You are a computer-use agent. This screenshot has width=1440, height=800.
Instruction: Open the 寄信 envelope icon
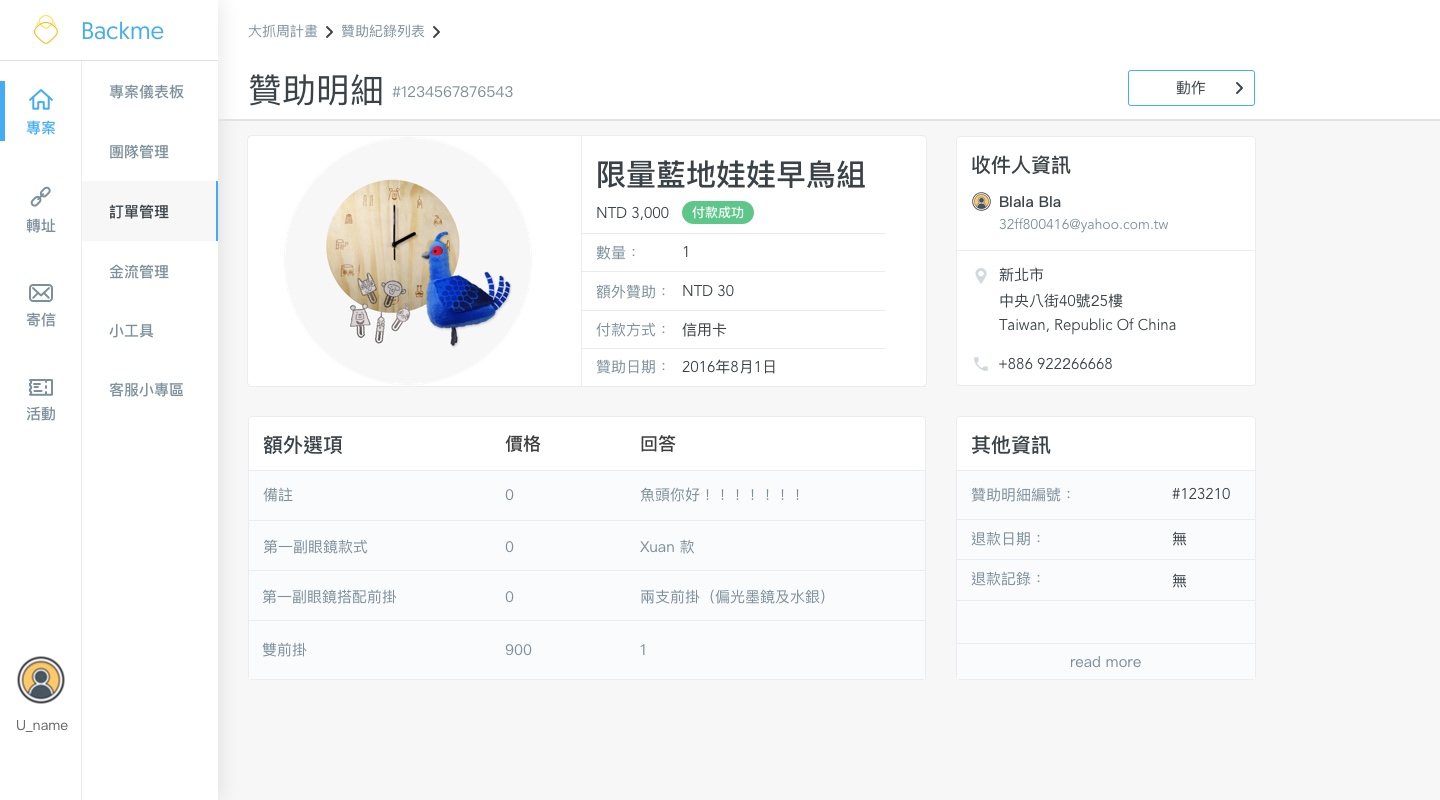[41, 293]
